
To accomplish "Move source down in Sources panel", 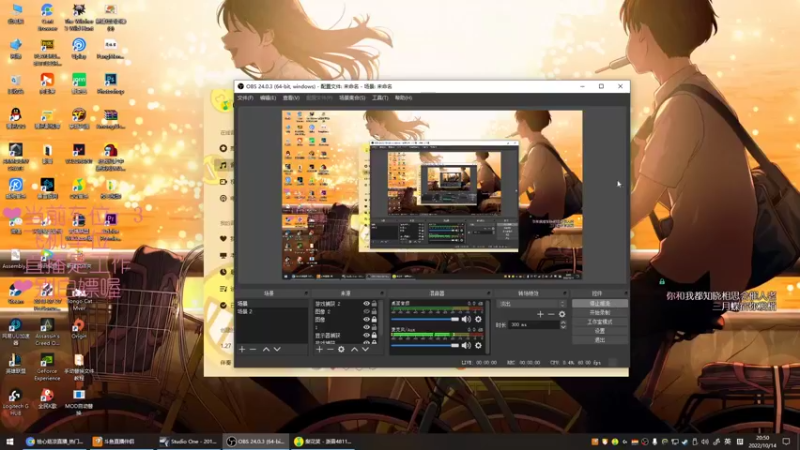I will click(365, 349).
